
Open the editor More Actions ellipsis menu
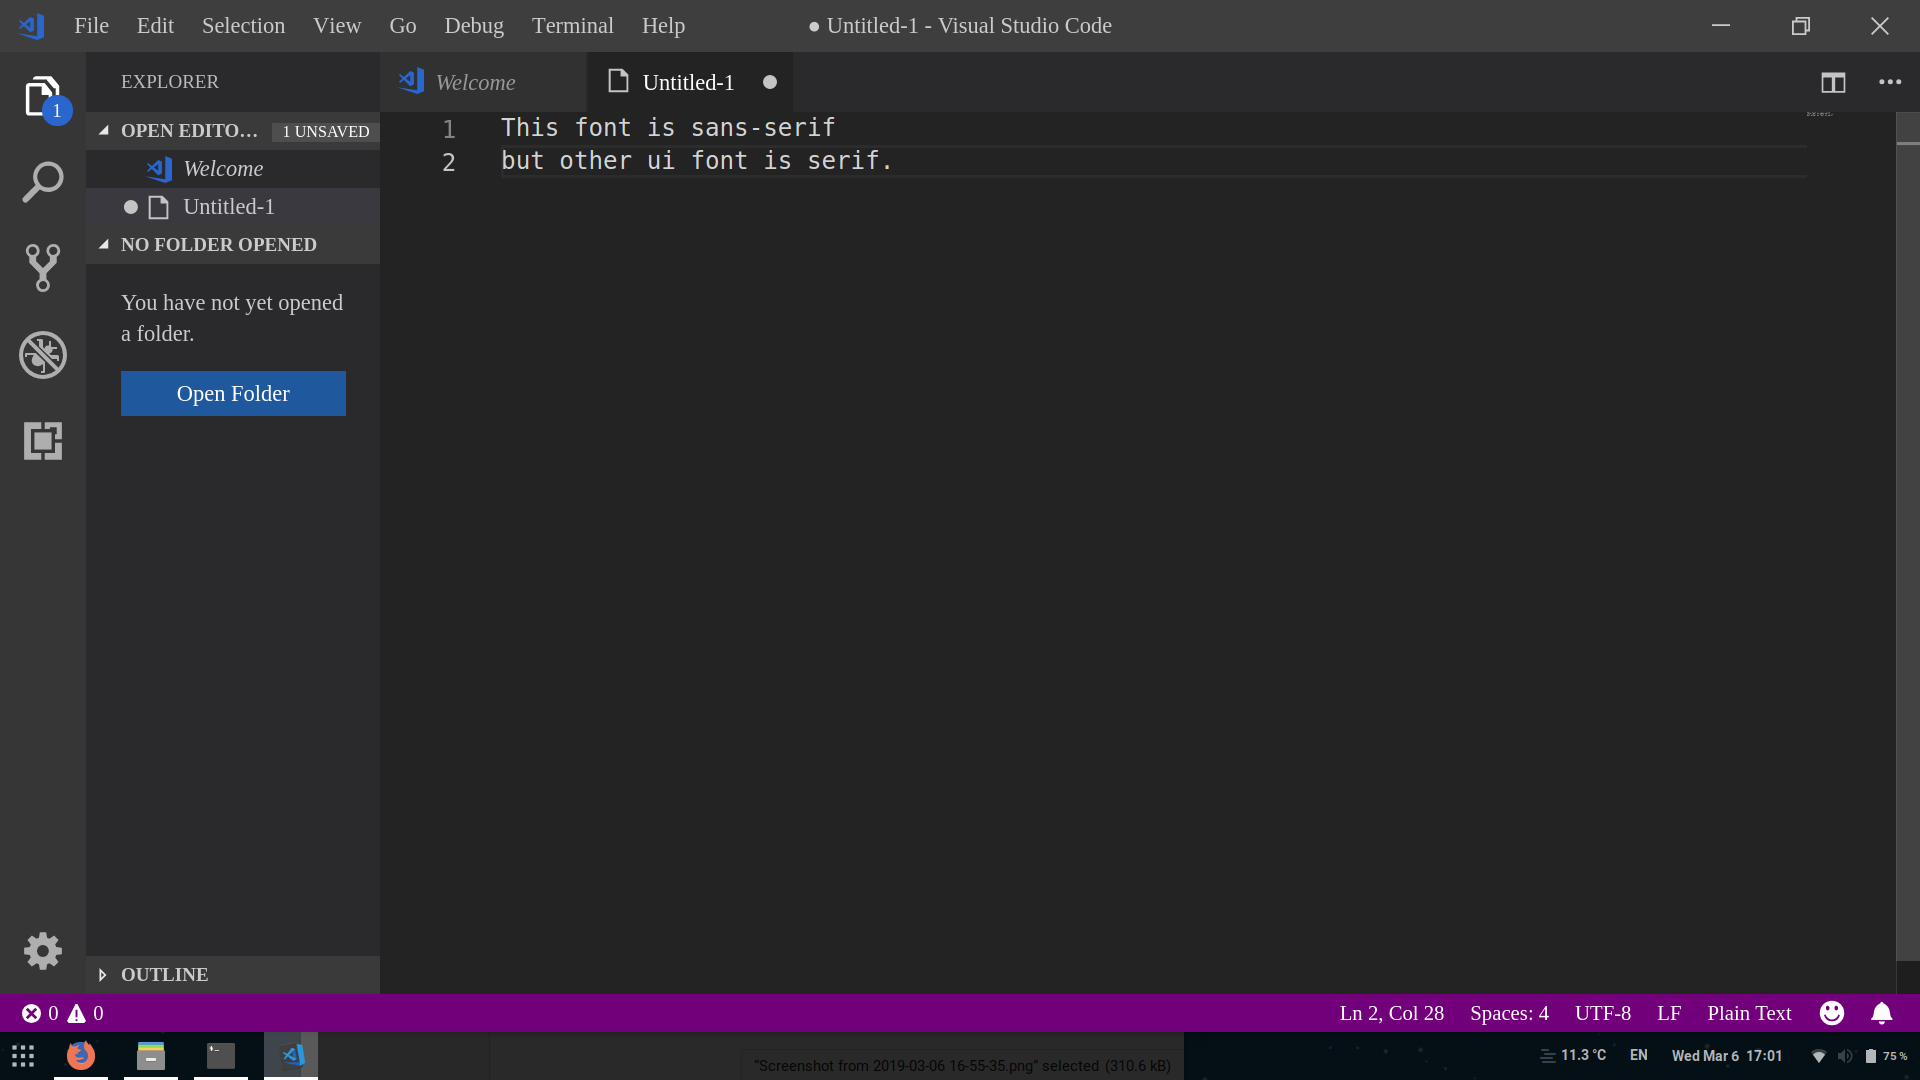(1890, 82)
